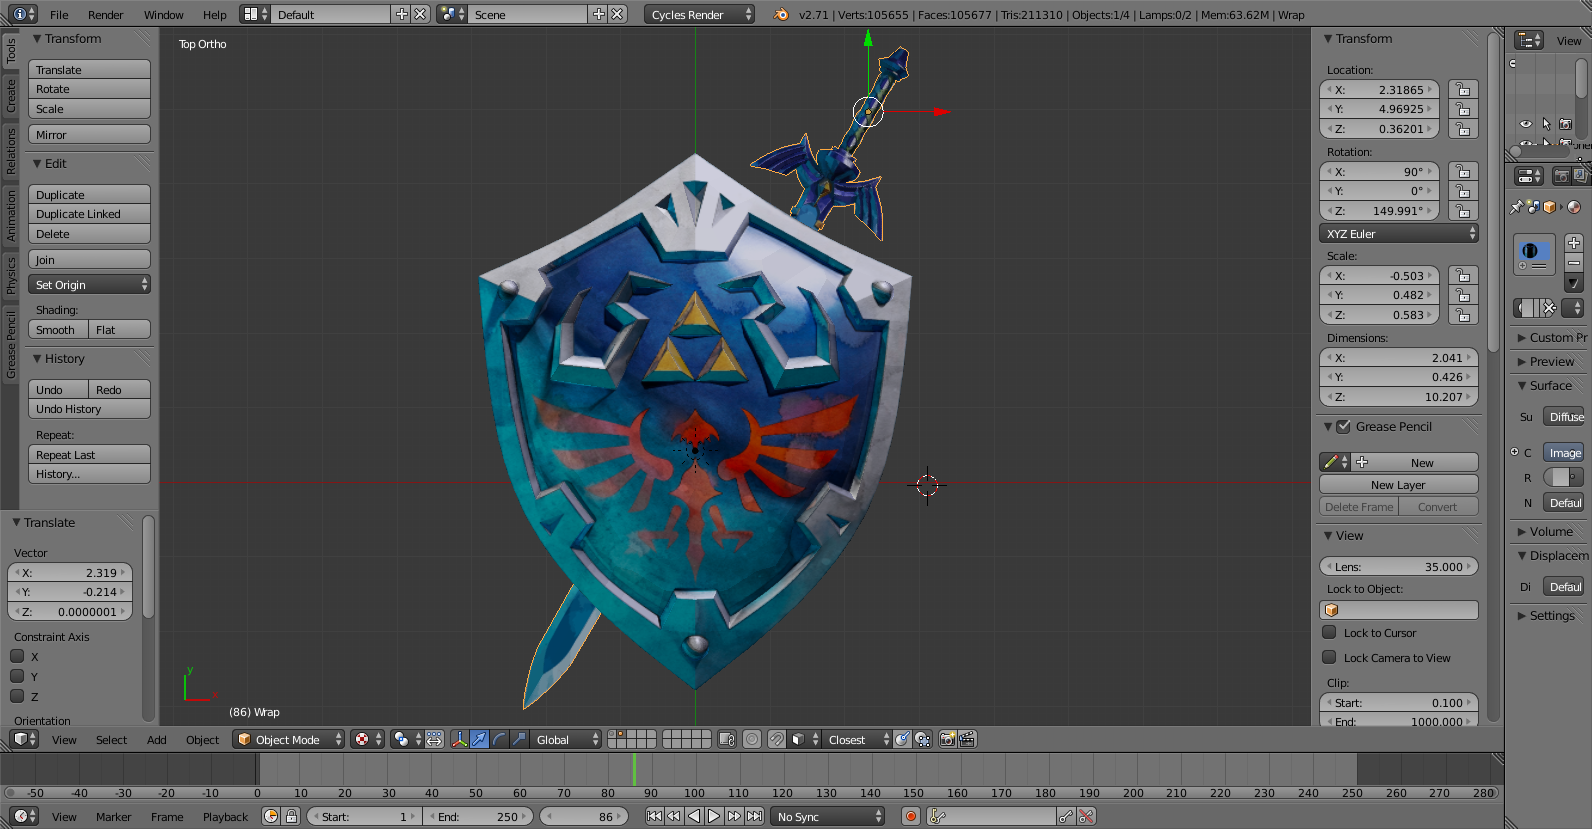Open the File menu
This screenshot has height=829, width=1592.
(x=59, y=15)
